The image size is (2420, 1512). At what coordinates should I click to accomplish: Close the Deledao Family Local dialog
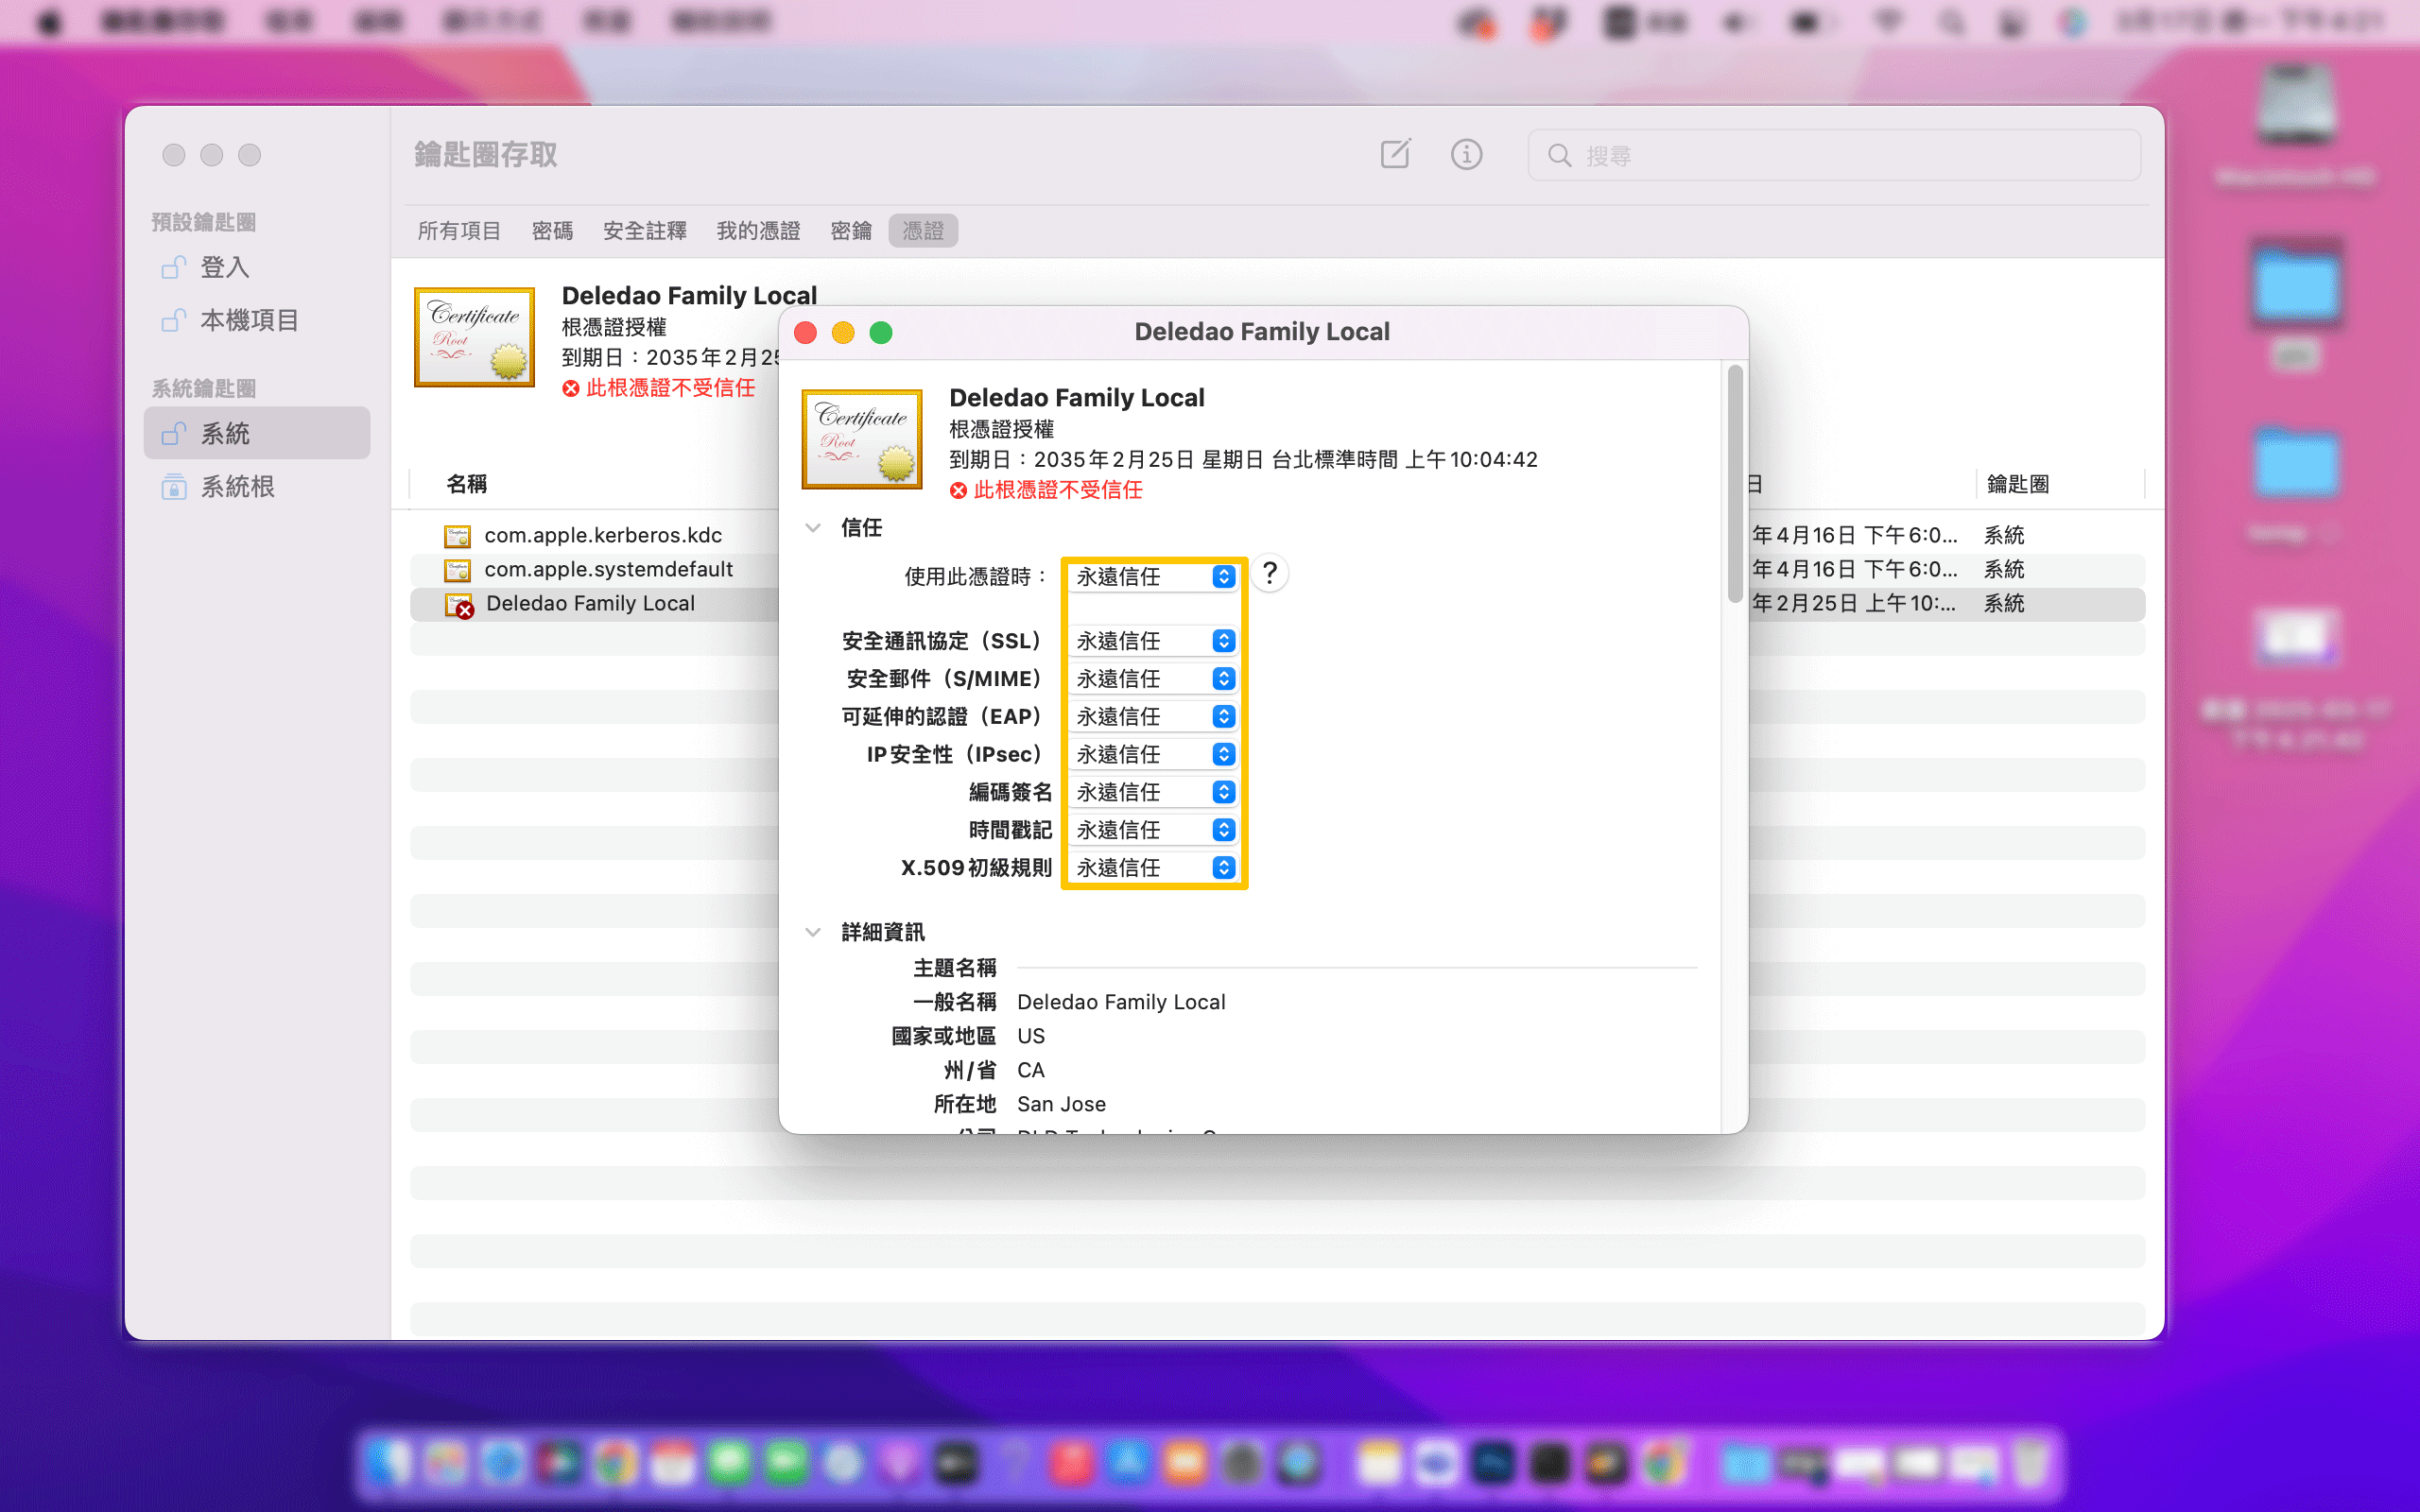pos(805,332)
